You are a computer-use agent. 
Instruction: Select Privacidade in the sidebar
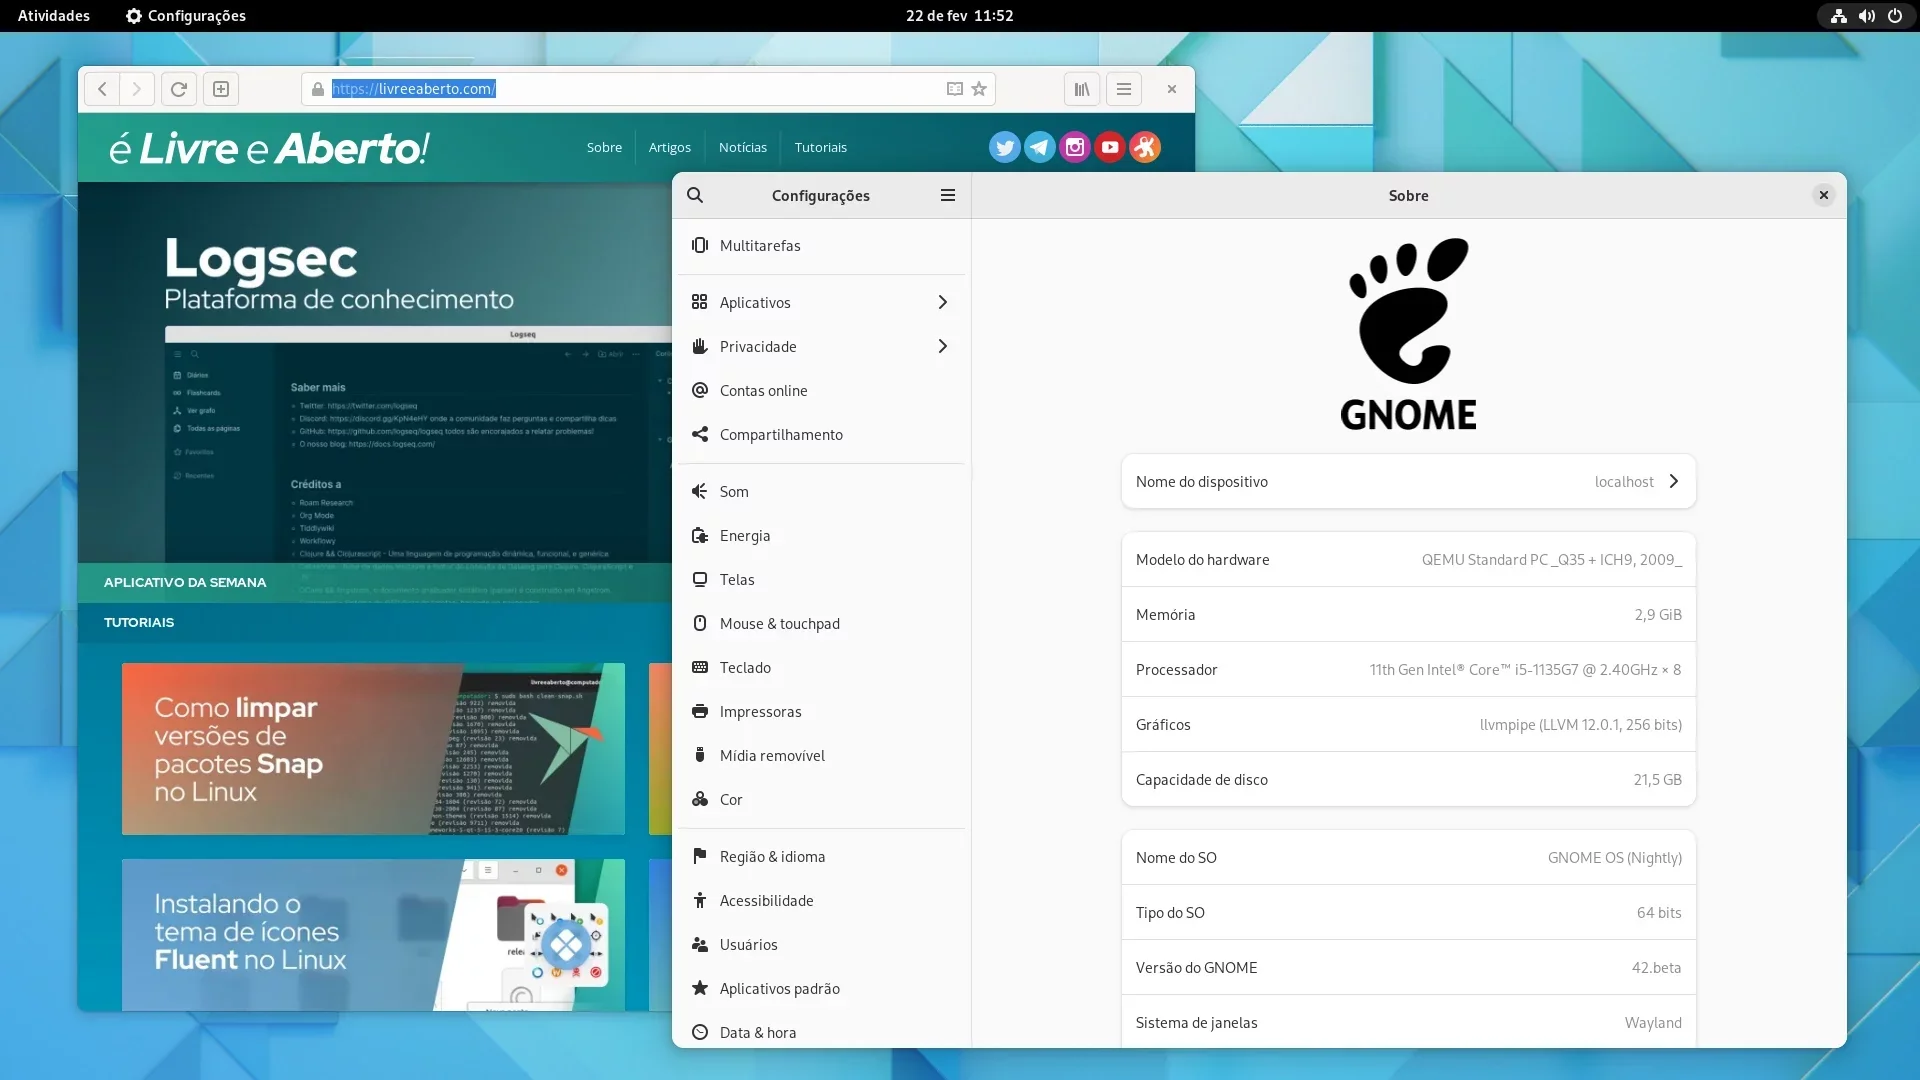(x=821, y=346)
